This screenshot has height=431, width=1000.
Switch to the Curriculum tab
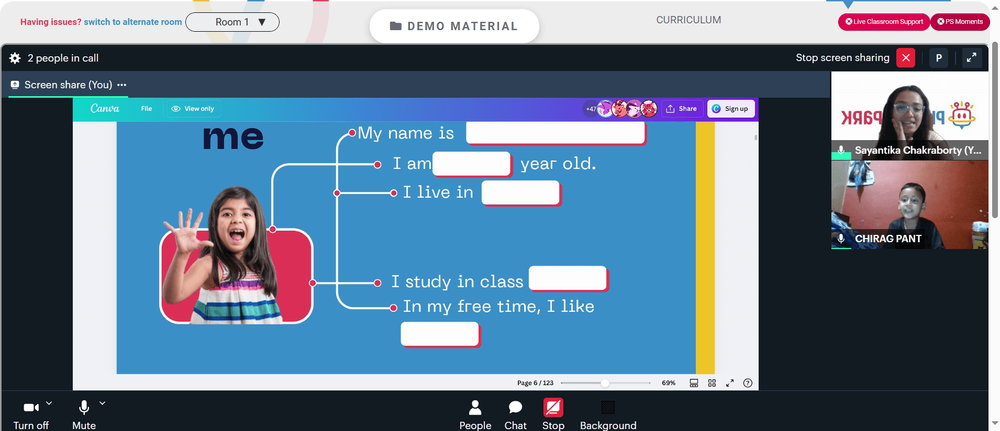tap(689, 20)
